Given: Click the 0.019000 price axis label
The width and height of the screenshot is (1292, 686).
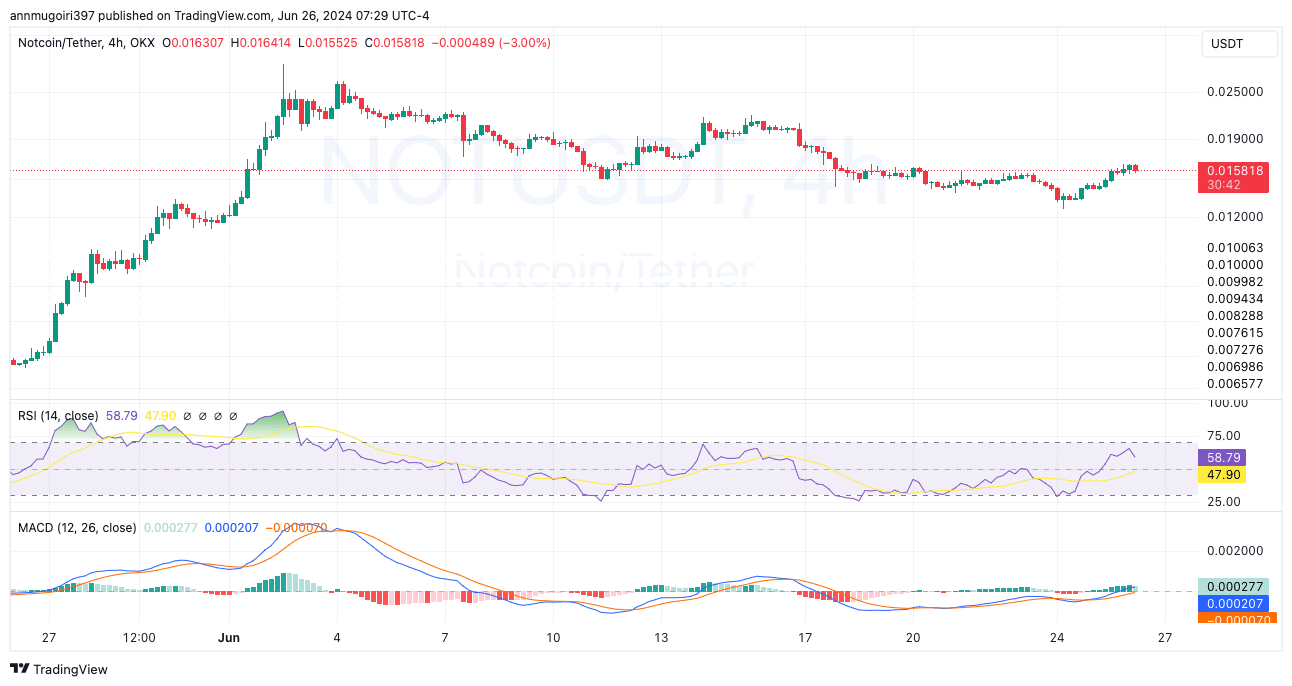Looking at the screenshot, I should [1235, 139].
